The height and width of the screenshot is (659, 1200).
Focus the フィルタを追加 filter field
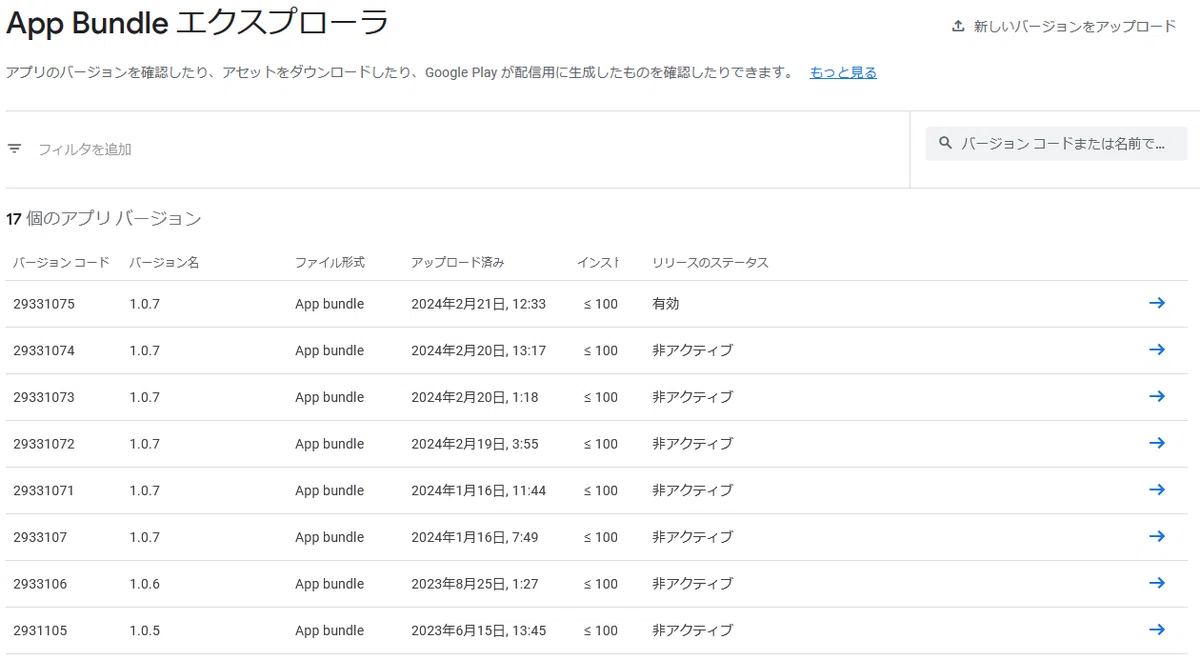pos(84,149)
